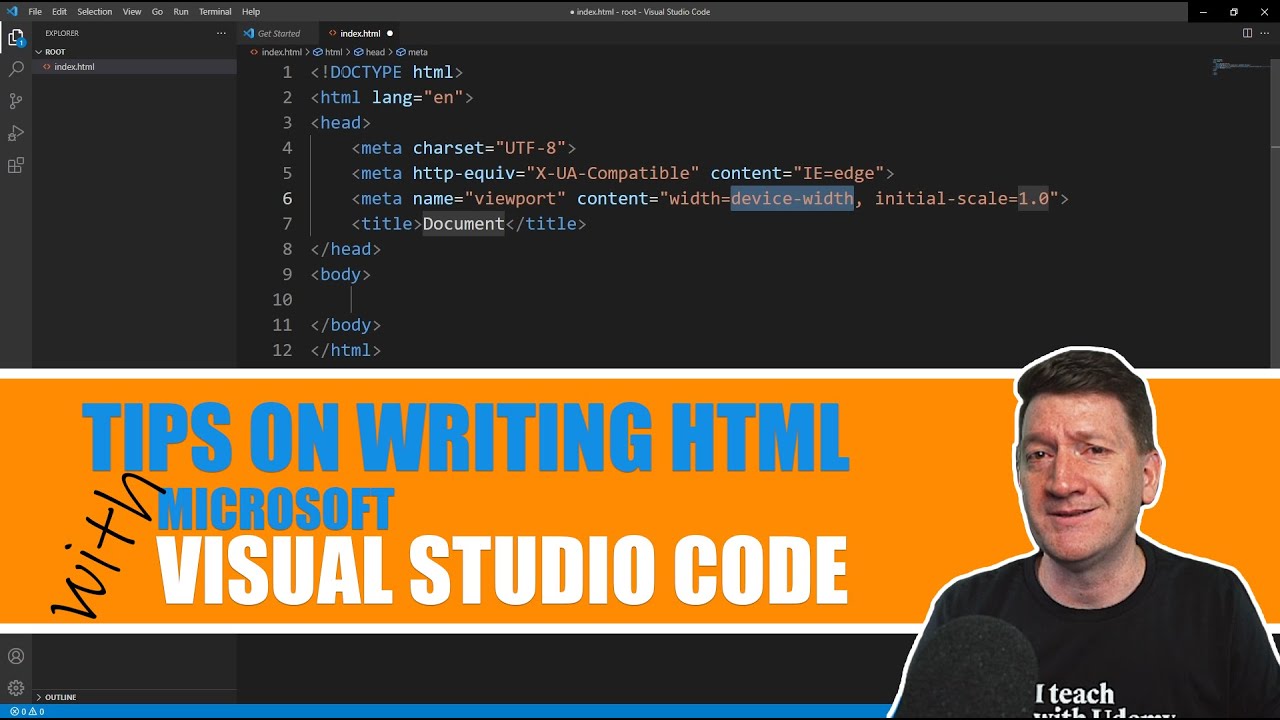Click the "UTF-8" charset value
1280x720 pixels.
pos(531,148)
